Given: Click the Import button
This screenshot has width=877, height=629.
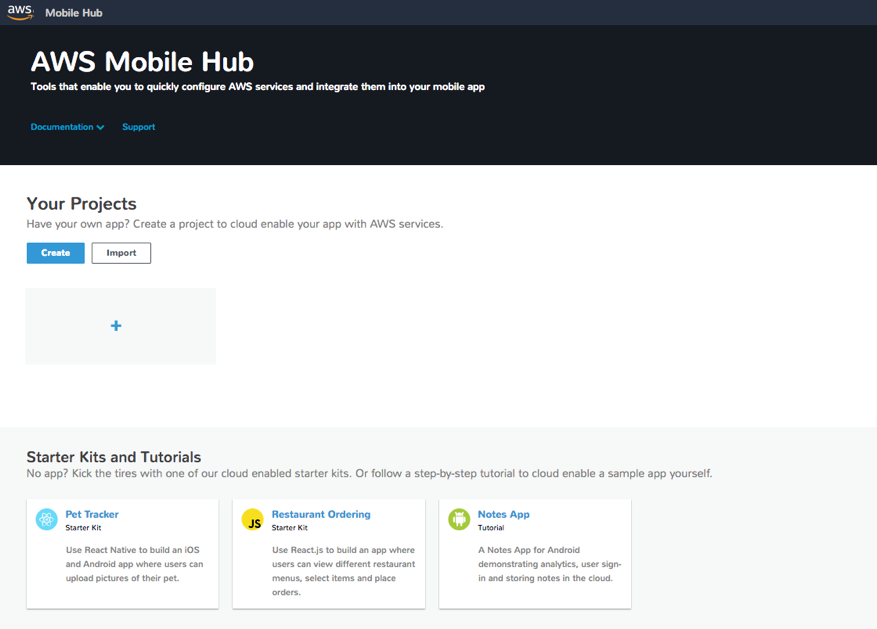Looking at the screenshot, I should coord(121,253).
